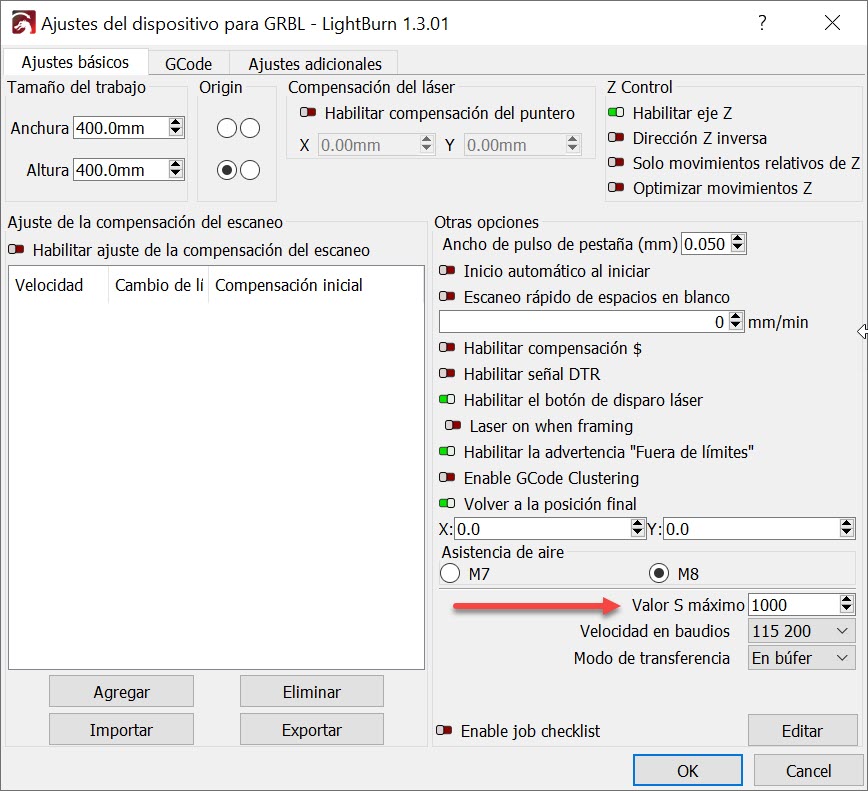Select the bottom-right origin radio button
Screen dimensions: 868x791
pos(250,170)
